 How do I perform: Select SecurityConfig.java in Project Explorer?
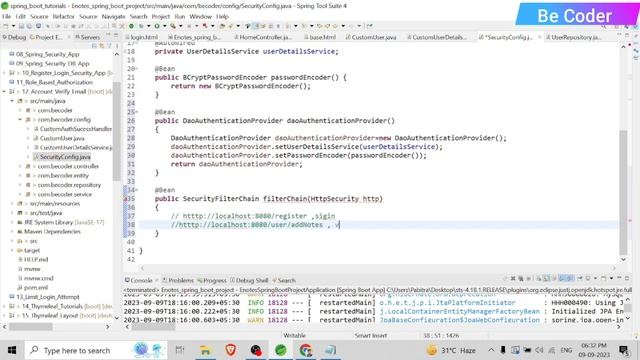65,157
